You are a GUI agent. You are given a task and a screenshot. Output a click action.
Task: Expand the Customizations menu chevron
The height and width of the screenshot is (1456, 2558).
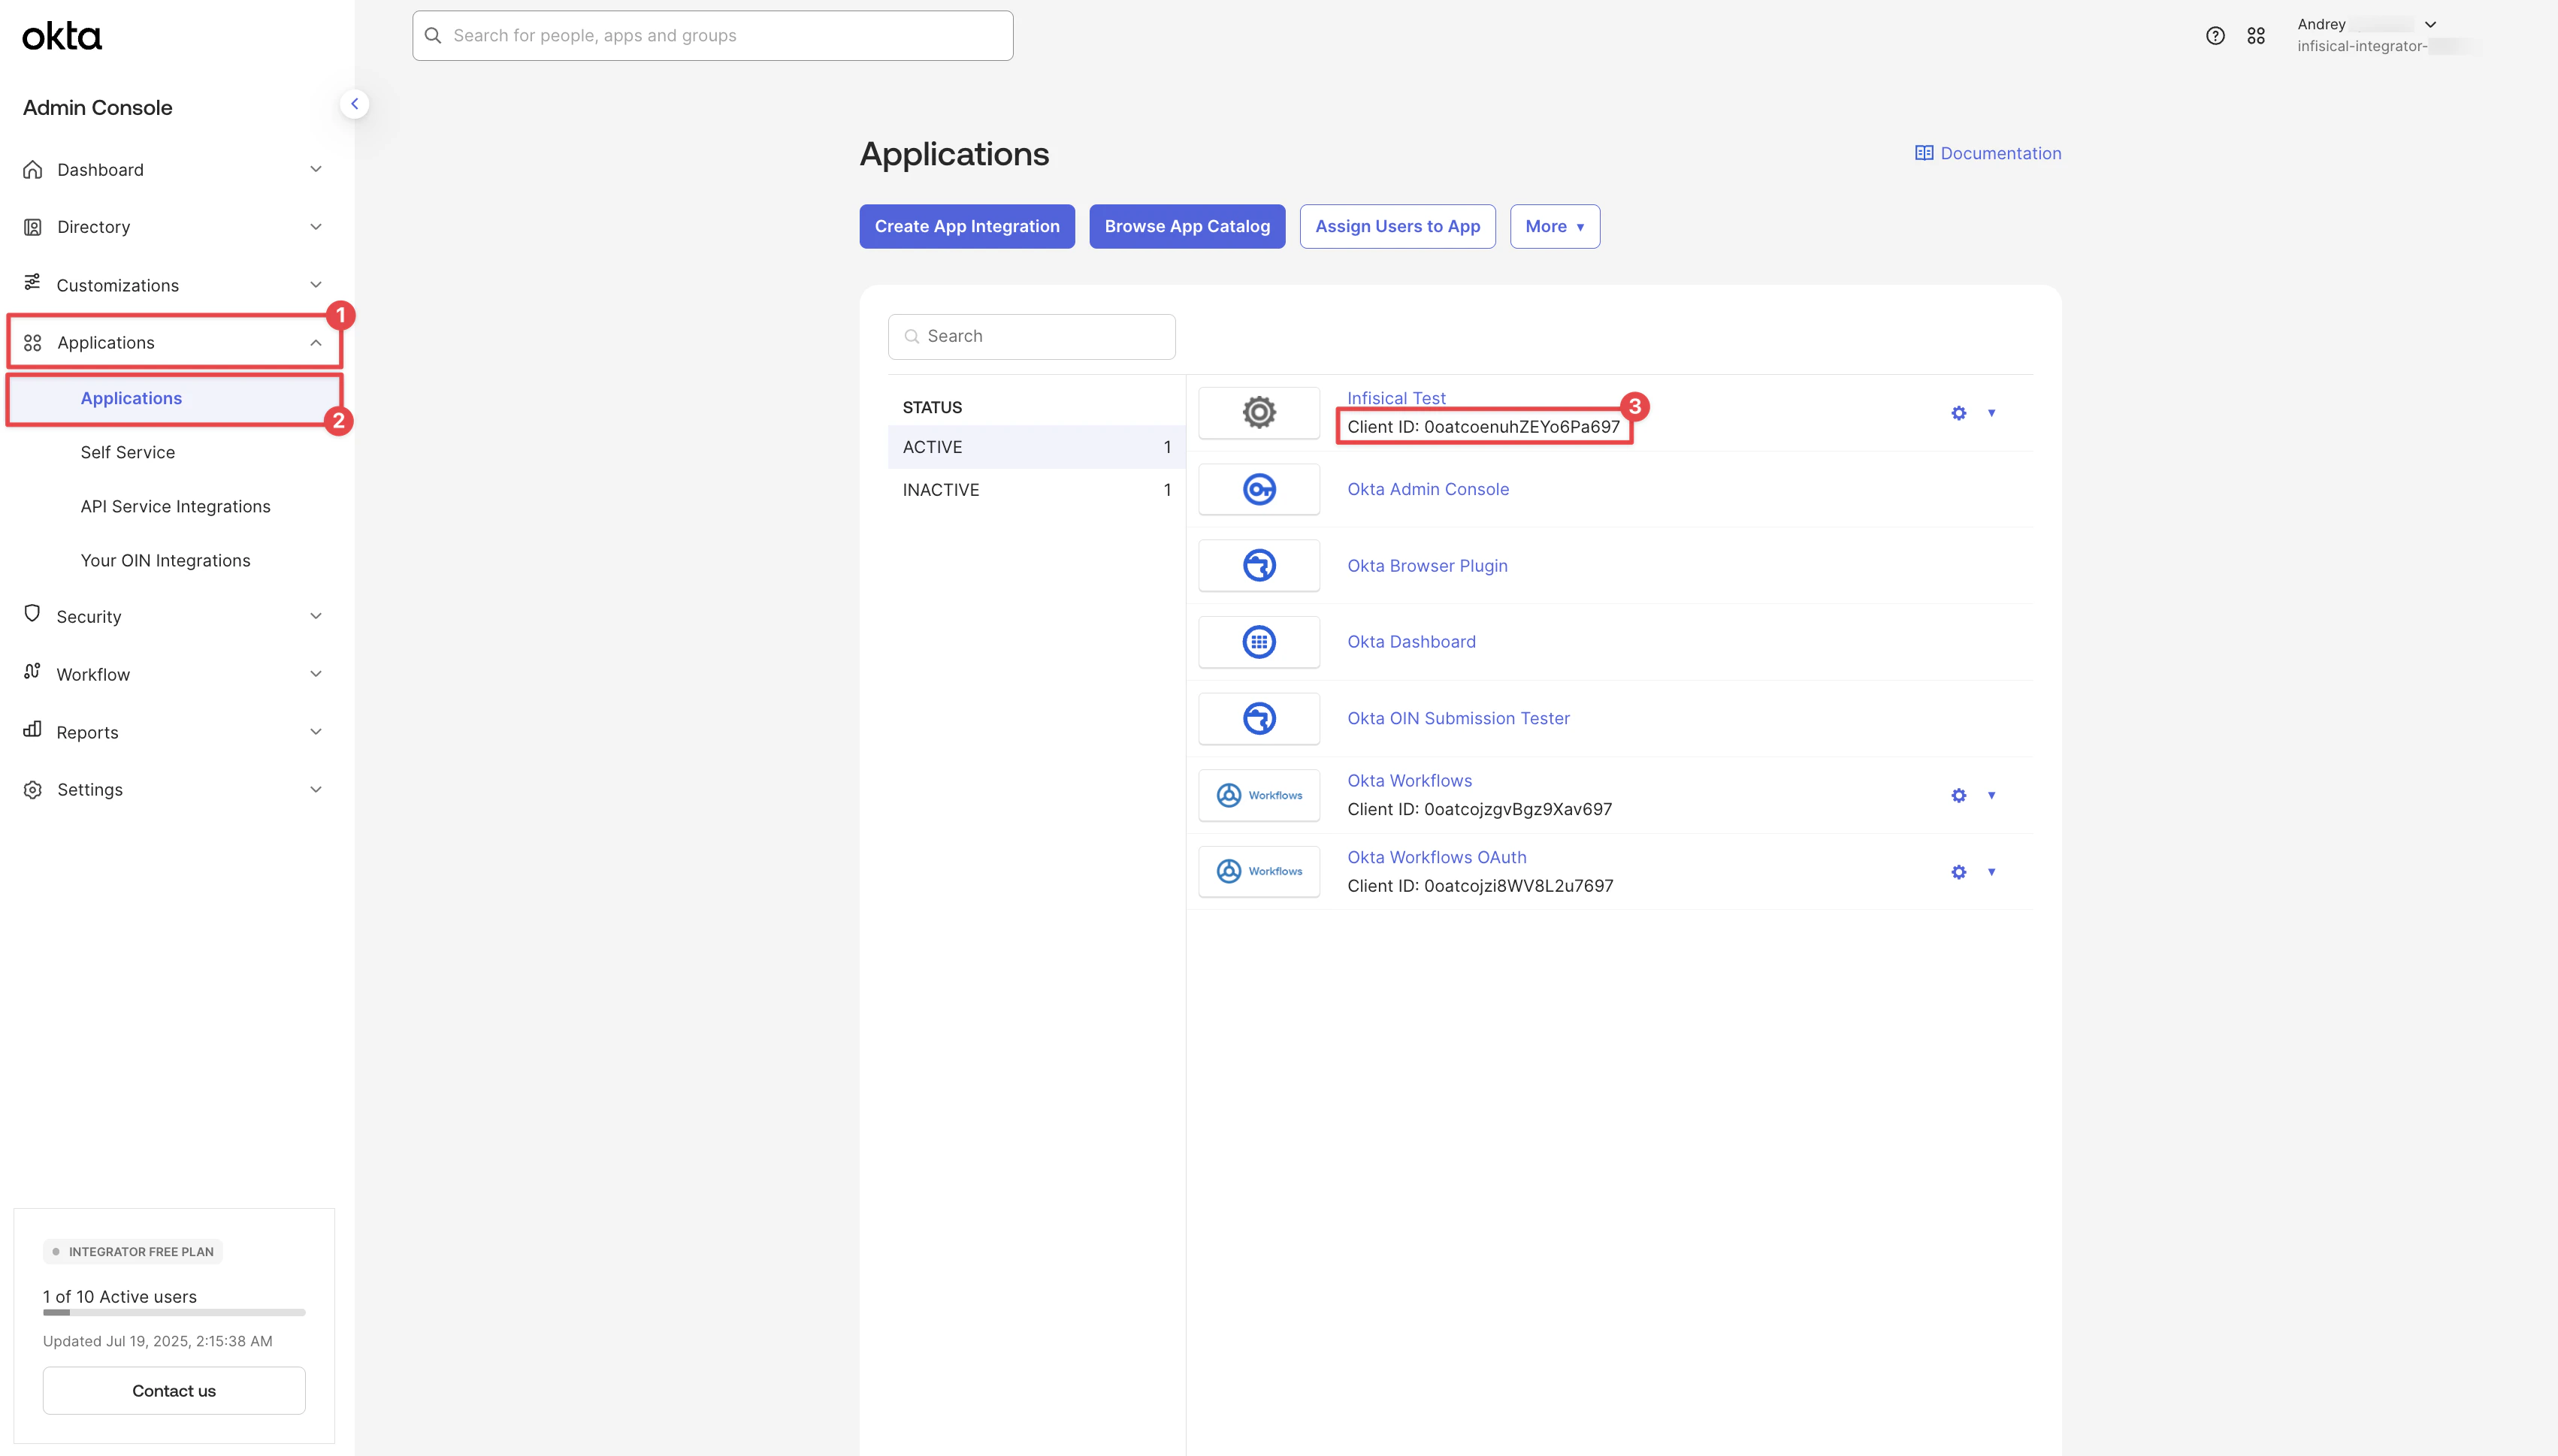[x=316, y=285]
